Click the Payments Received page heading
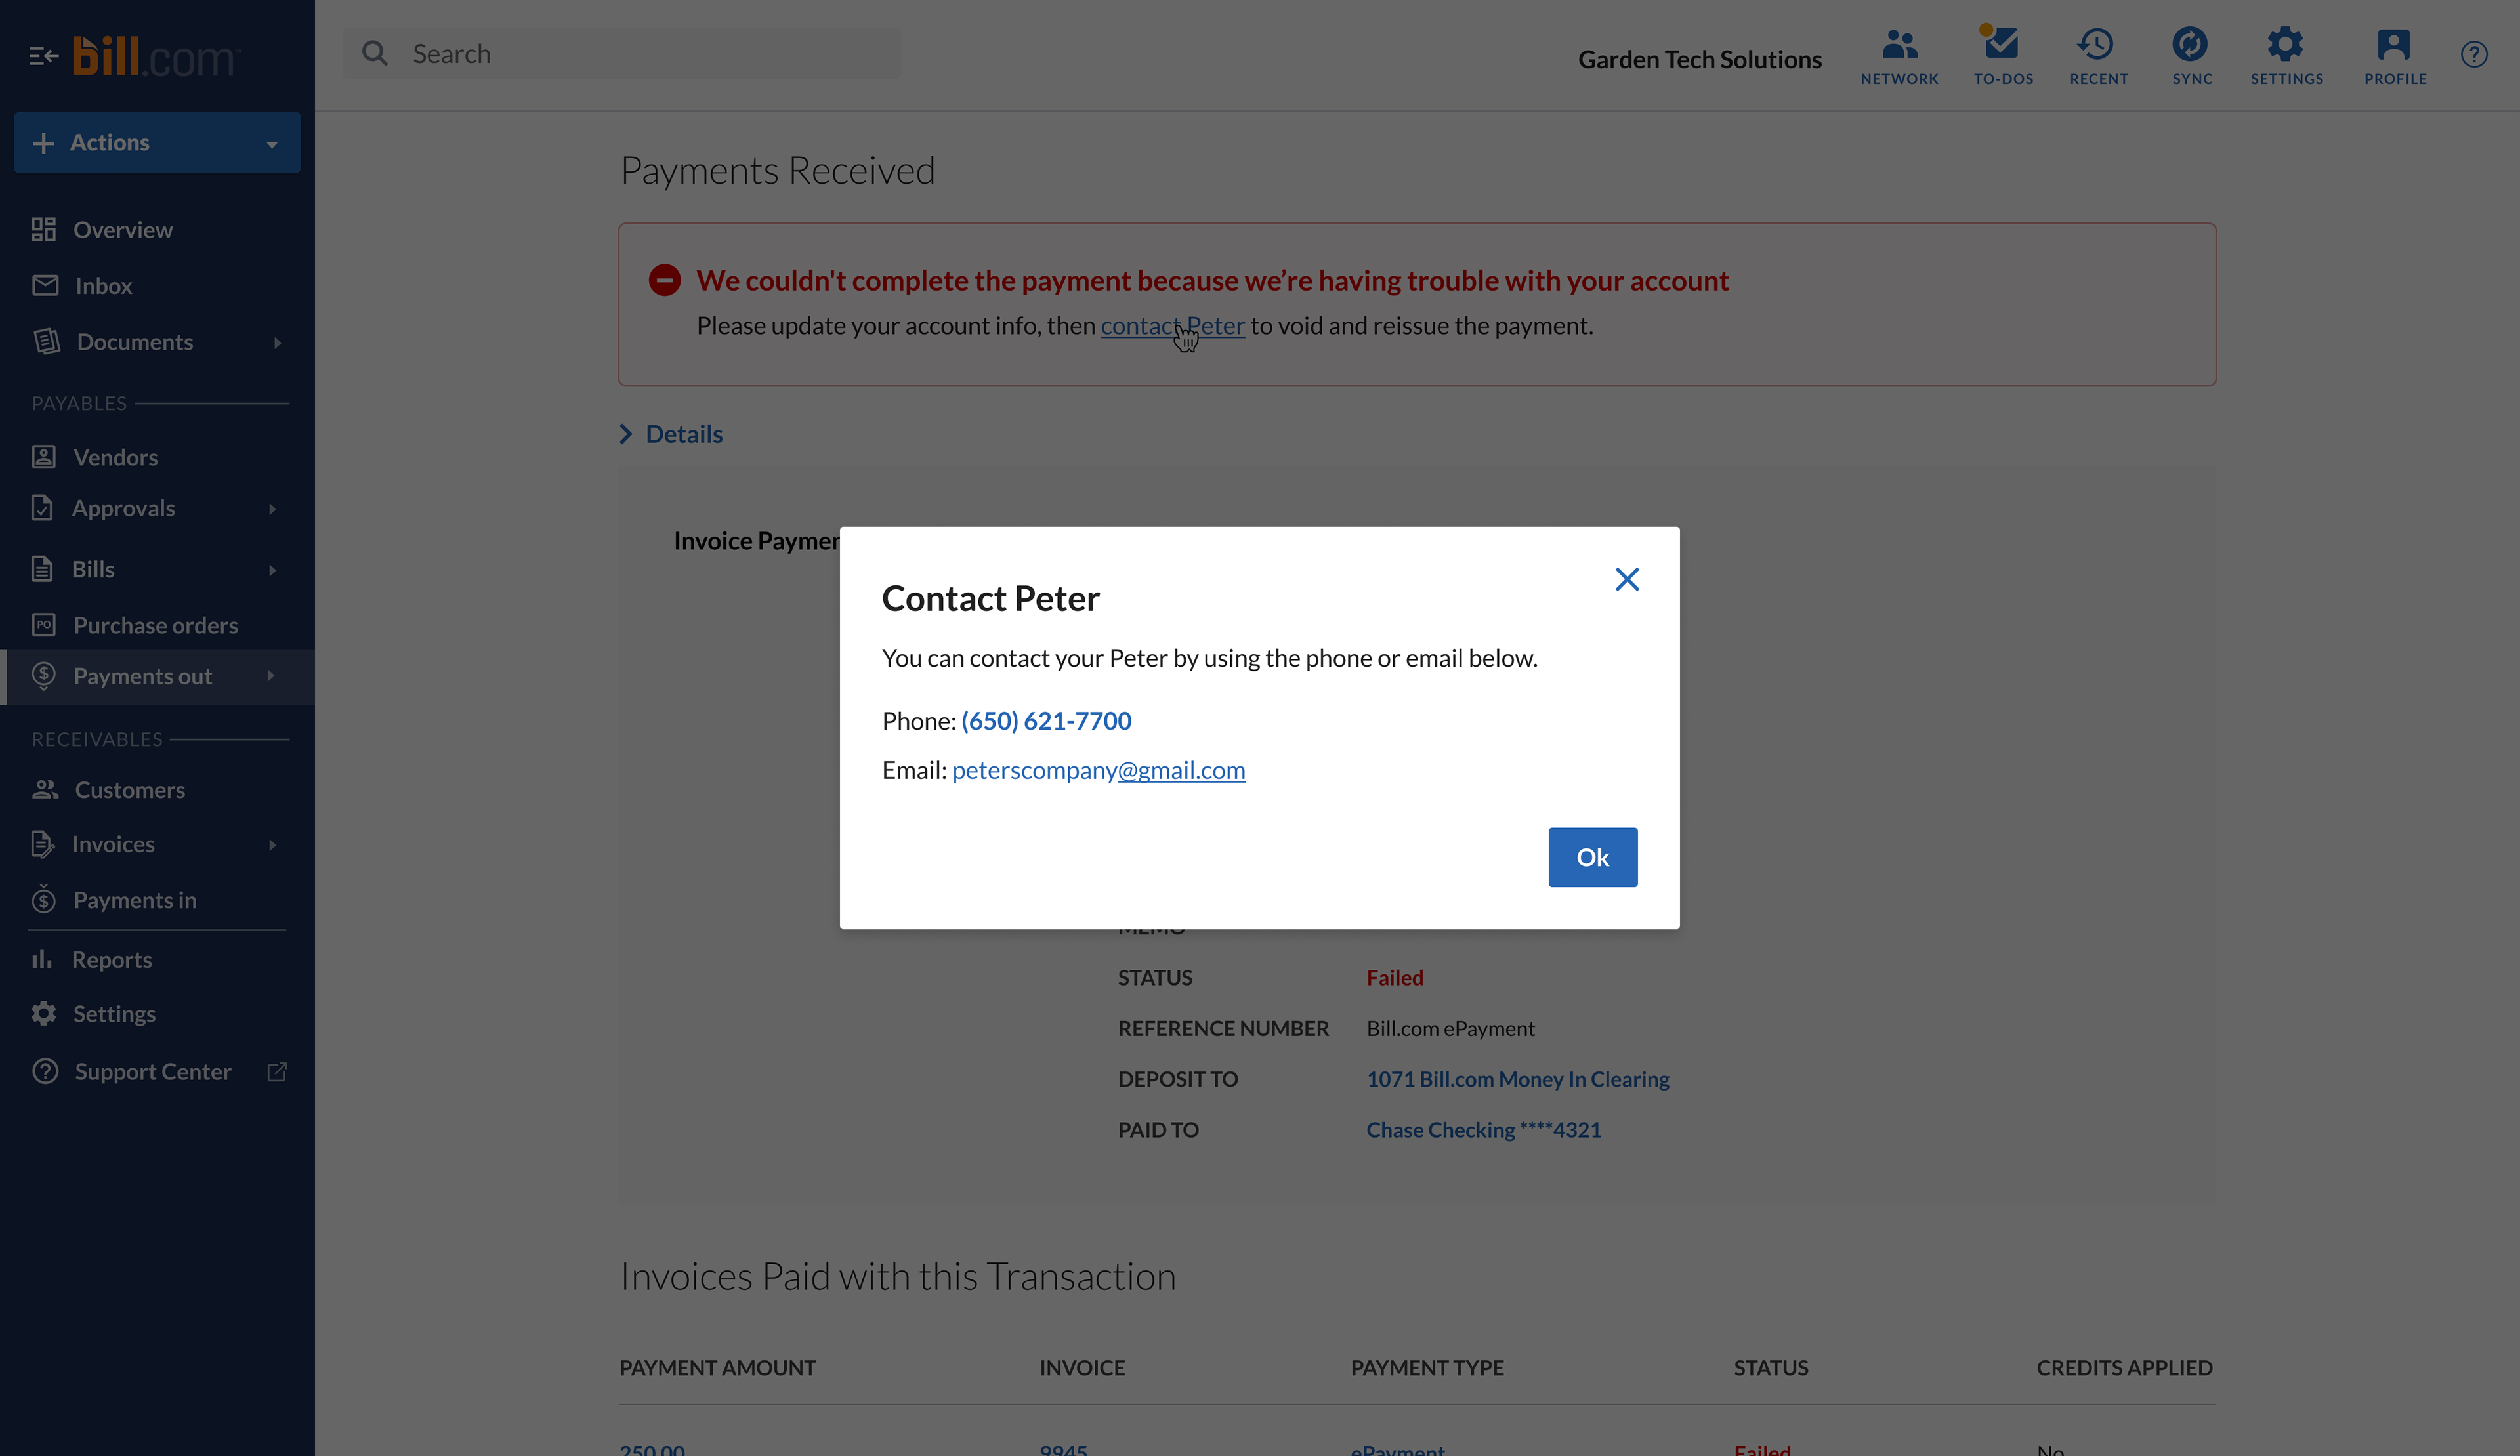Image resolution: width=2520 pixels, height=1456 pixels. pyautogui.click(x=778, y=170)
